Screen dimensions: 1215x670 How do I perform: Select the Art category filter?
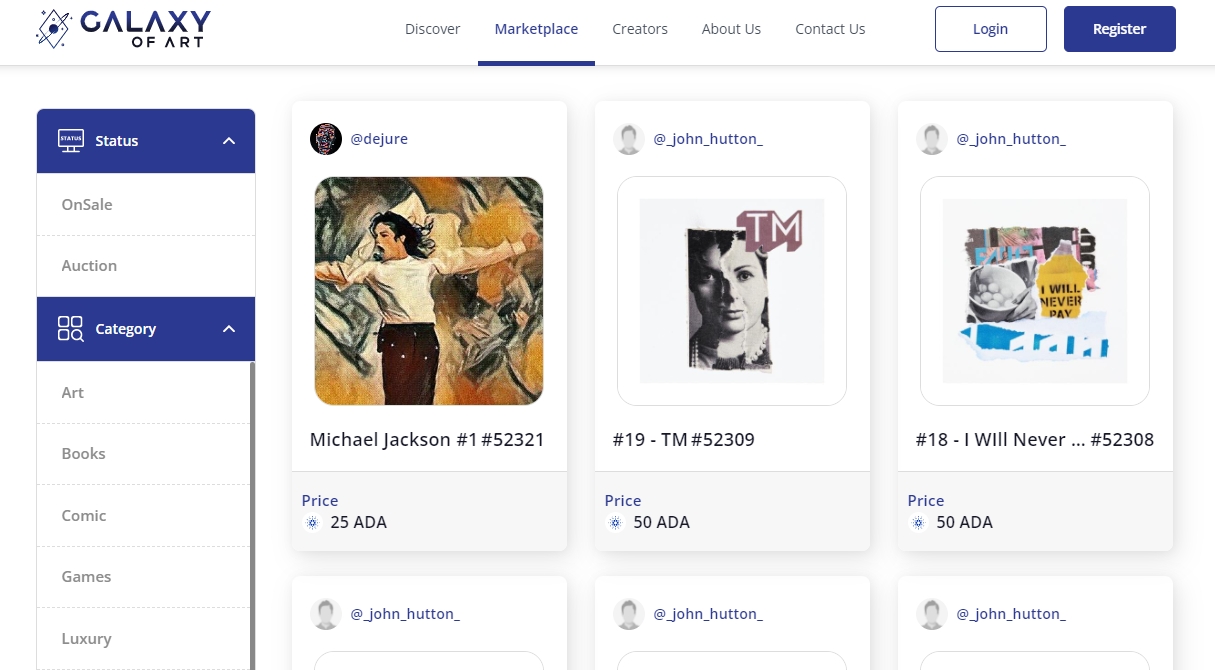72,392
